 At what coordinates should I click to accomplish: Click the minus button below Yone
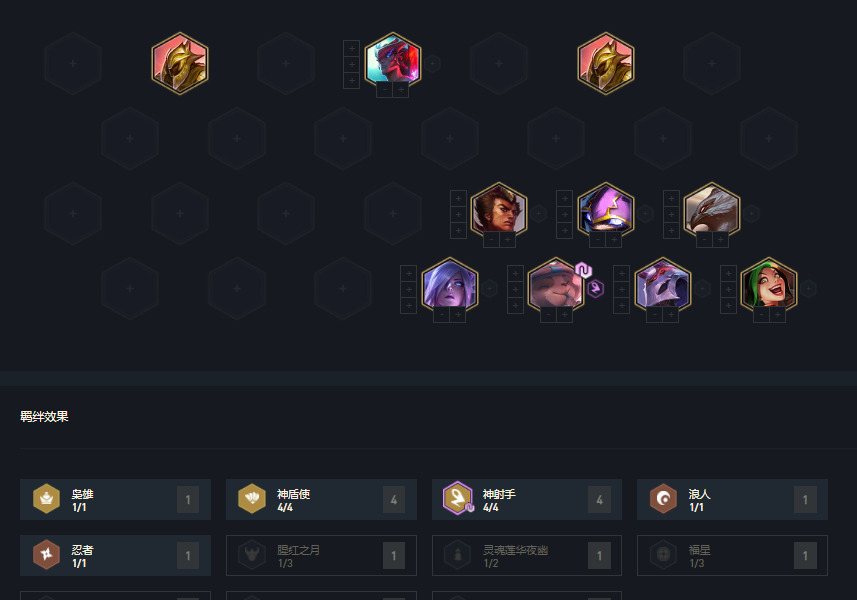click(385, 90)
